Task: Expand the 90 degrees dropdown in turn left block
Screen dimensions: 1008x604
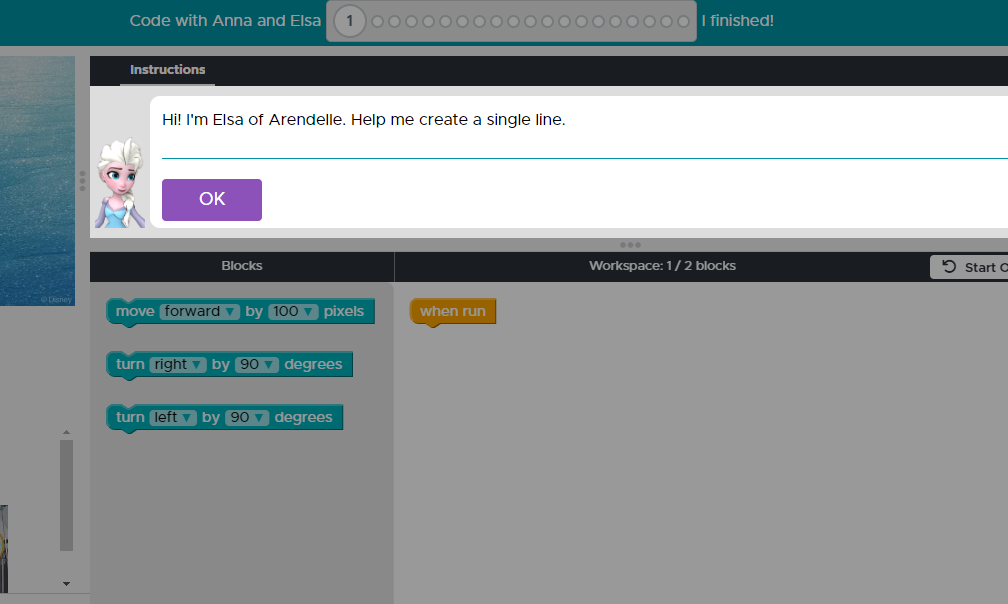Action: coord(246,417)
